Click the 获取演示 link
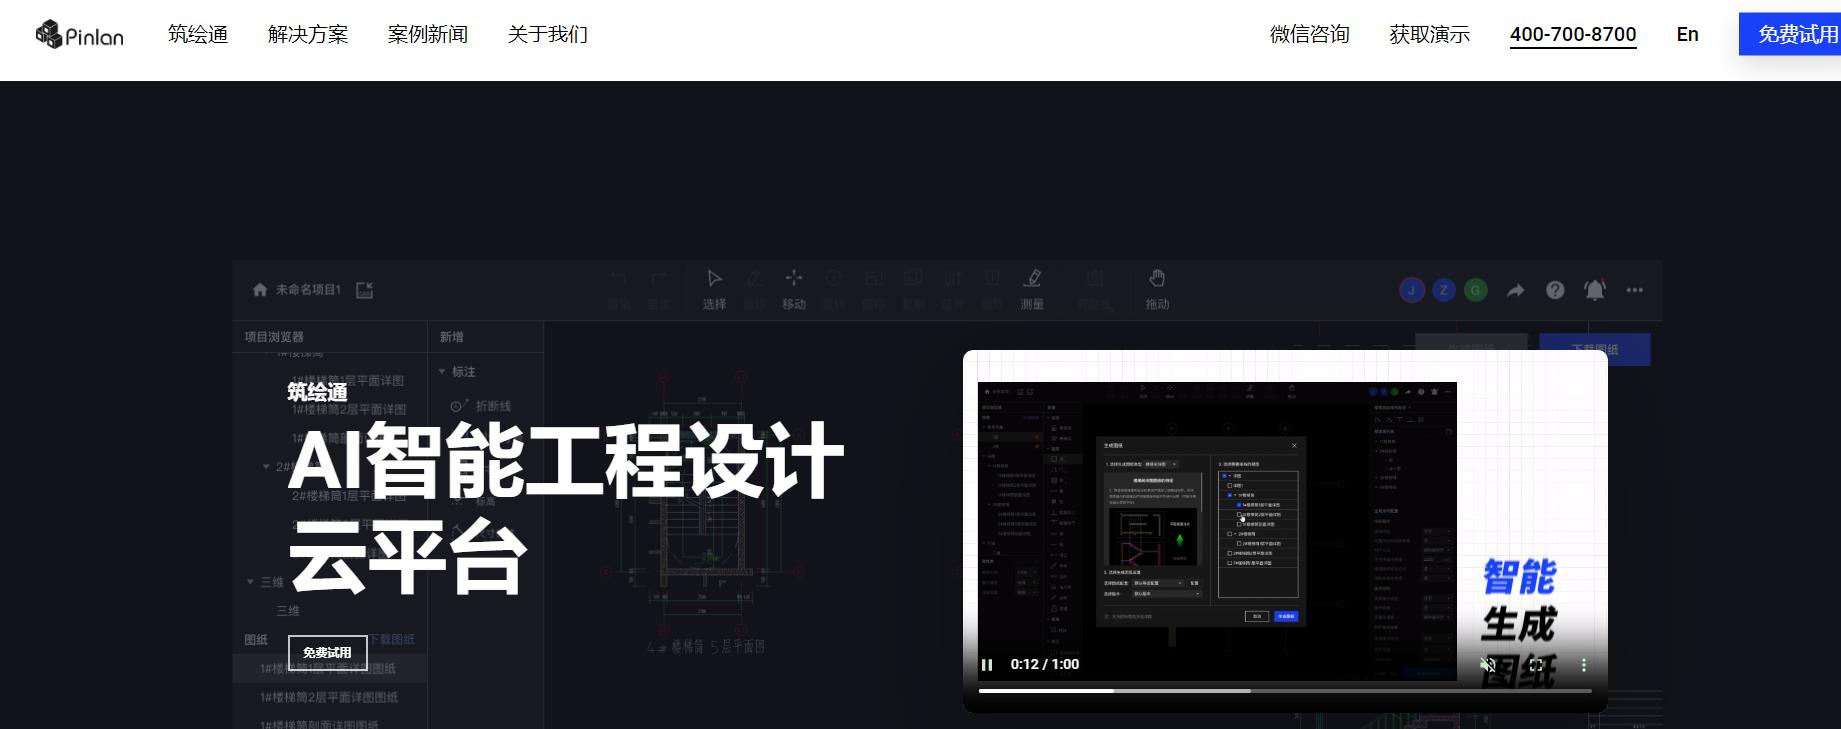The height and width of the screenshot is (729, 1841). pos(1430,35)
